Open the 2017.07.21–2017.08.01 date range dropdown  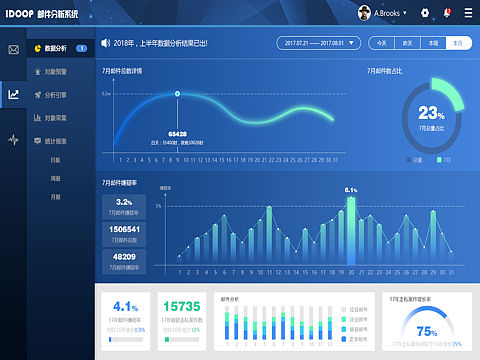[318, 43]
